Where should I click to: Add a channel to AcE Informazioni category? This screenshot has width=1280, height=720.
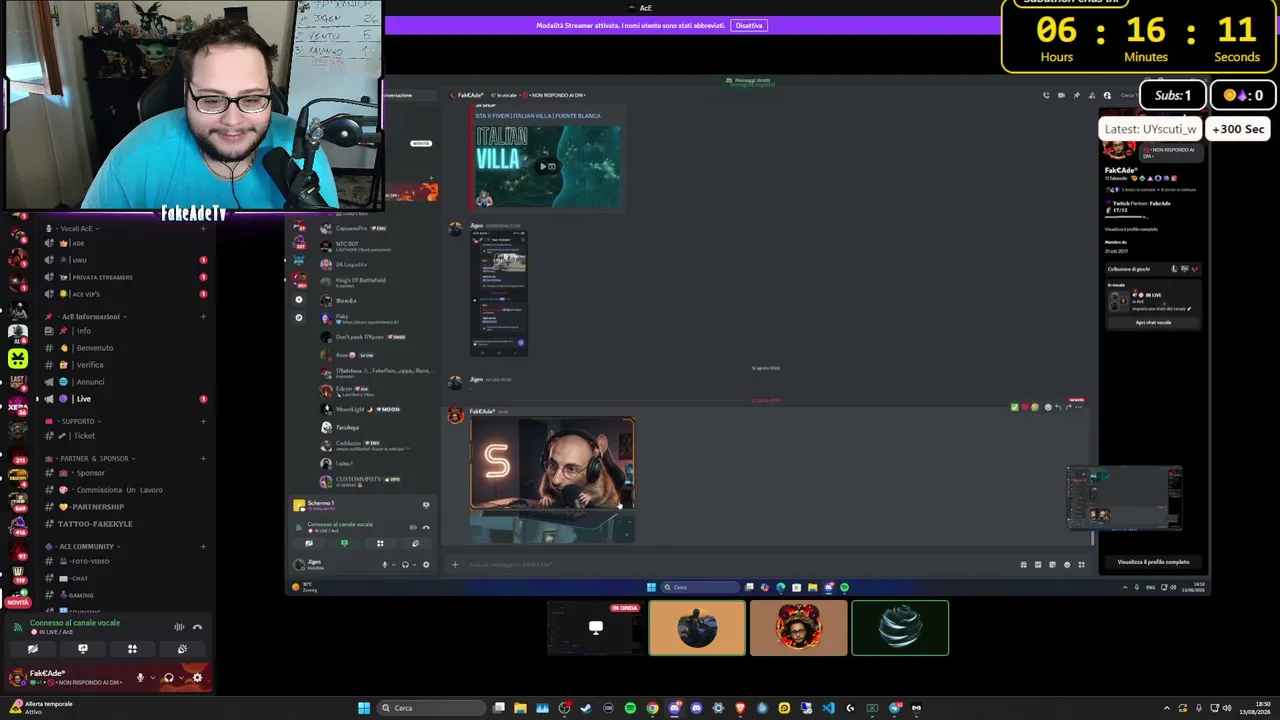point(203,317)
